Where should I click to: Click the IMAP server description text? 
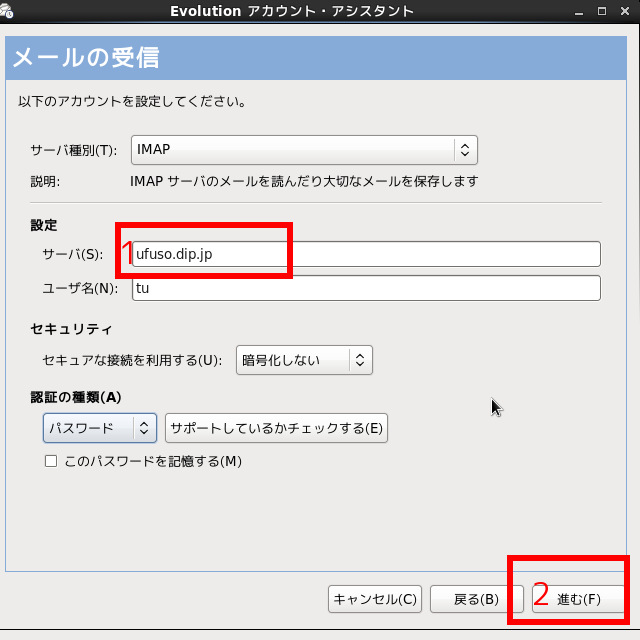point(304,182)
